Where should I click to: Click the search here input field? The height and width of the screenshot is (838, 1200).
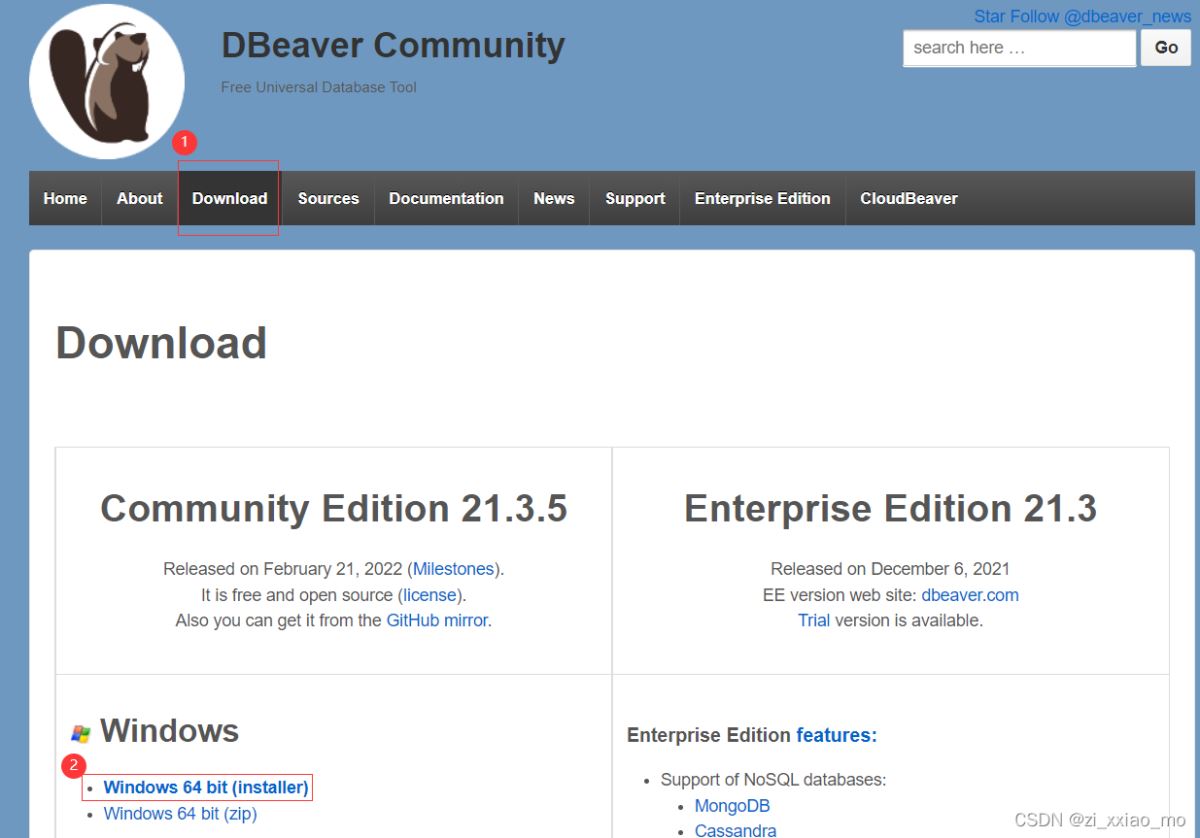point(1019,48)
